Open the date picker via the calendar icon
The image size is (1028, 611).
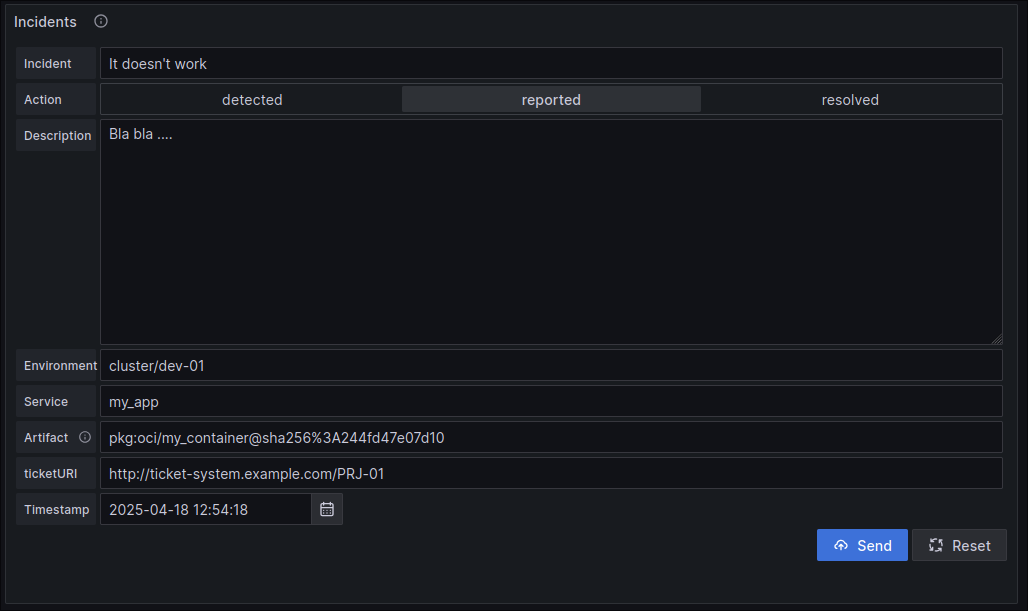(x=326, y=509)
